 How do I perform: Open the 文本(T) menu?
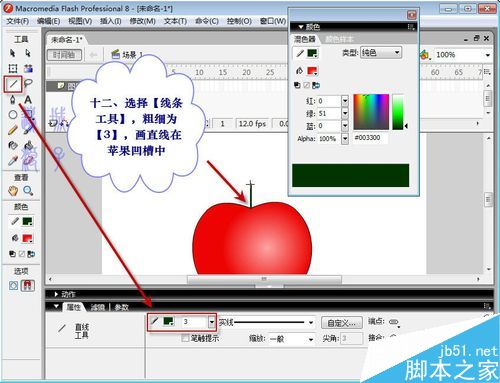[175, 21]
